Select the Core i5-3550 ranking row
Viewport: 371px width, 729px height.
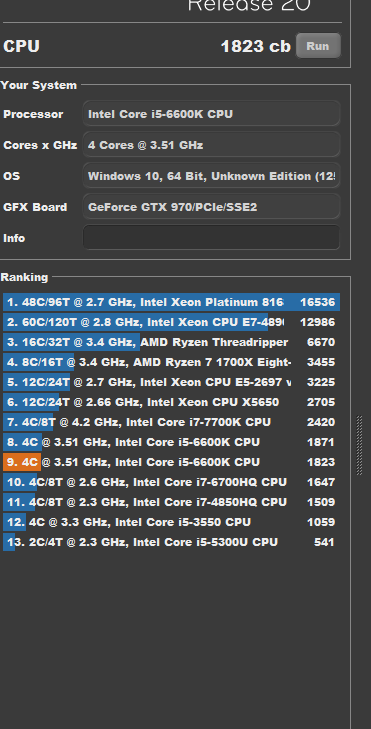[x=172, y=522]
